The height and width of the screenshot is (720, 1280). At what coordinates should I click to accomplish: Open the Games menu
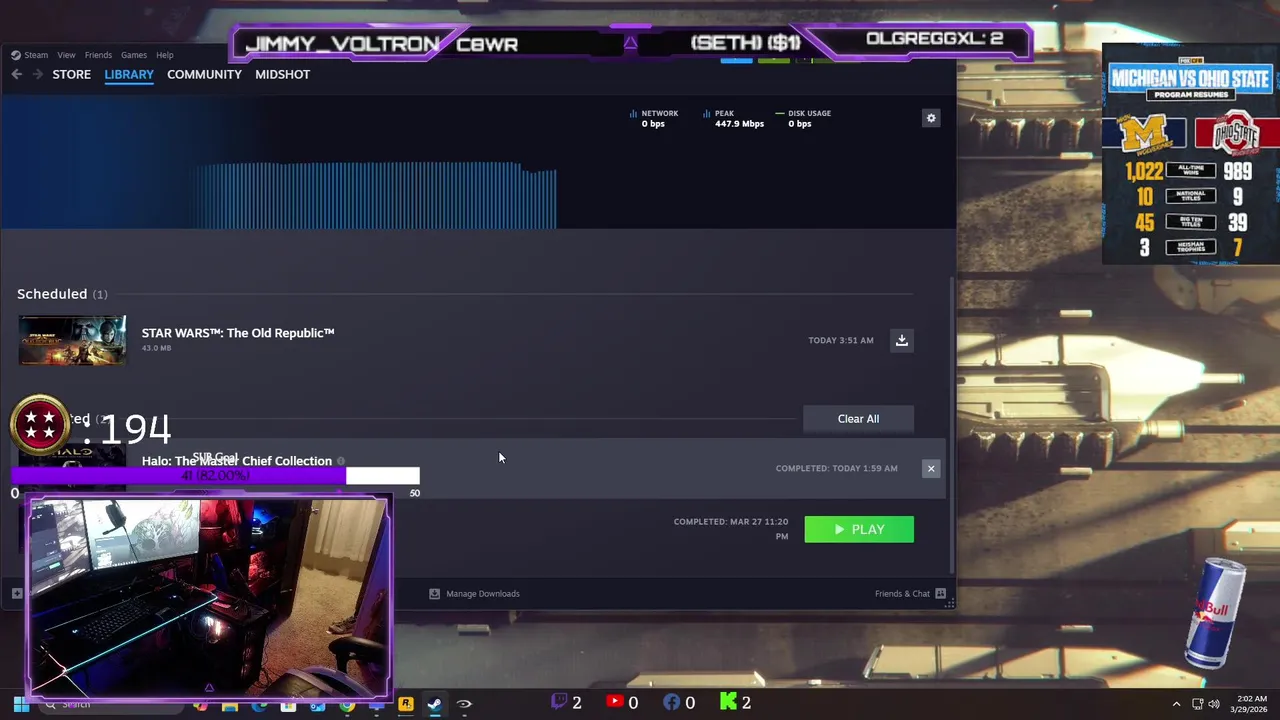(x=134, y=55)
